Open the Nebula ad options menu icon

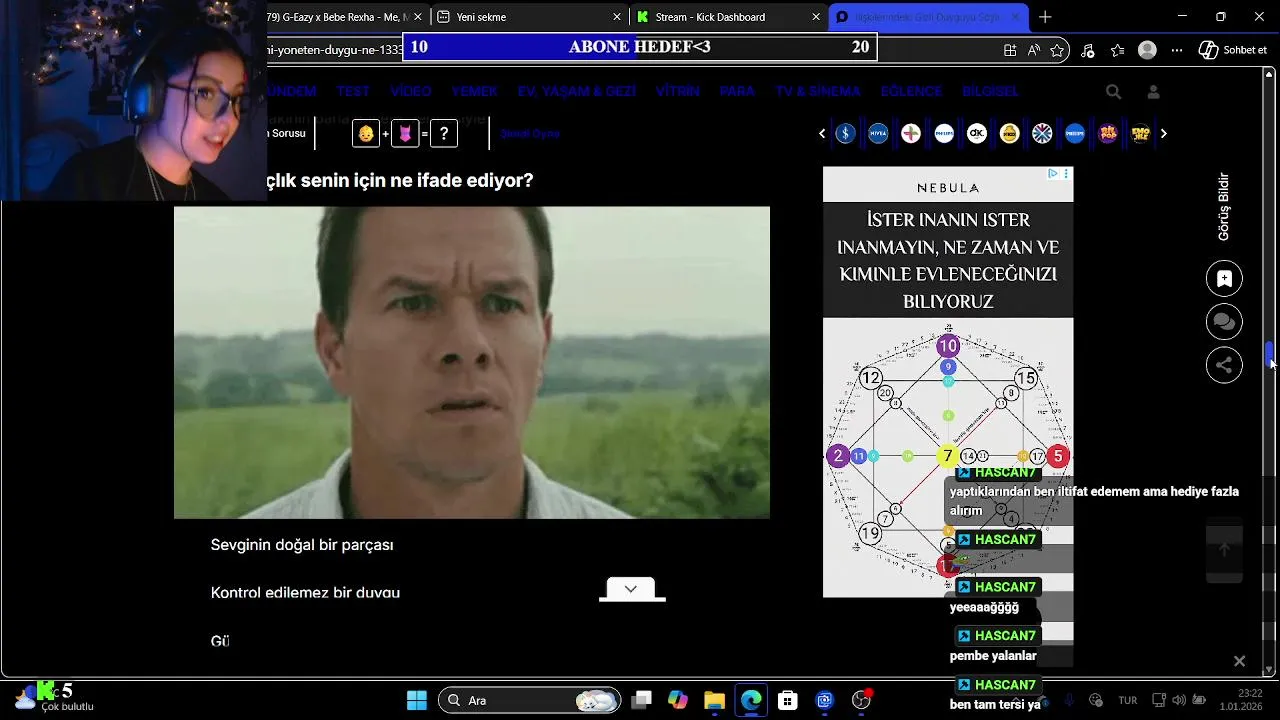pos(1066,174)
